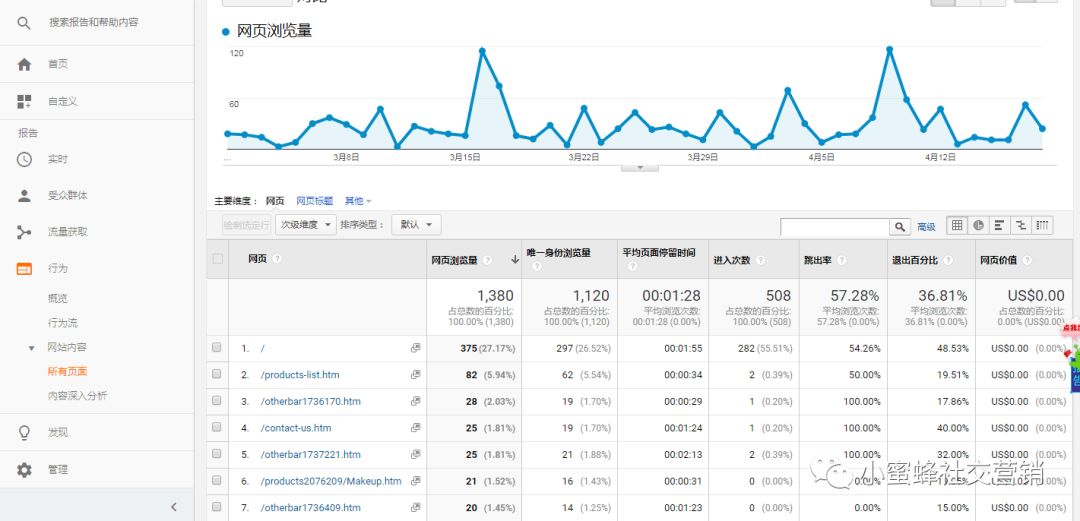Viewport: 1080px width, 521px height.
Task: Open the 其他 primary dimension dropdown
Action: coord(358,201)
